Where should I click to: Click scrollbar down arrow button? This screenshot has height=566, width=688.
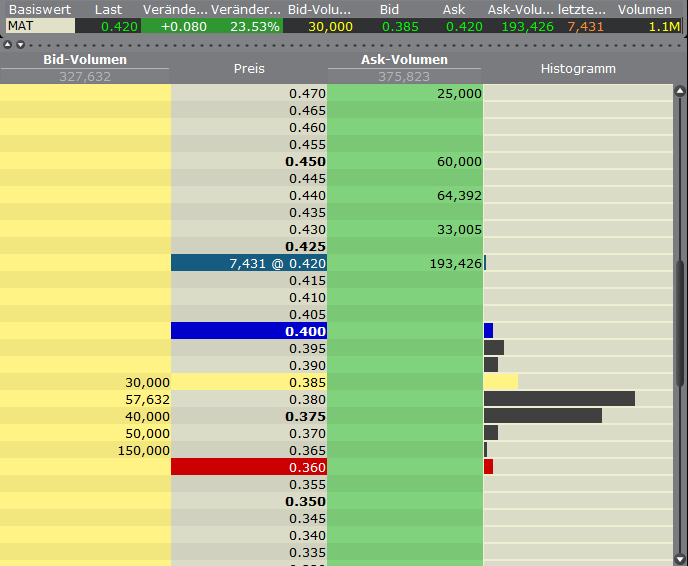680,559
